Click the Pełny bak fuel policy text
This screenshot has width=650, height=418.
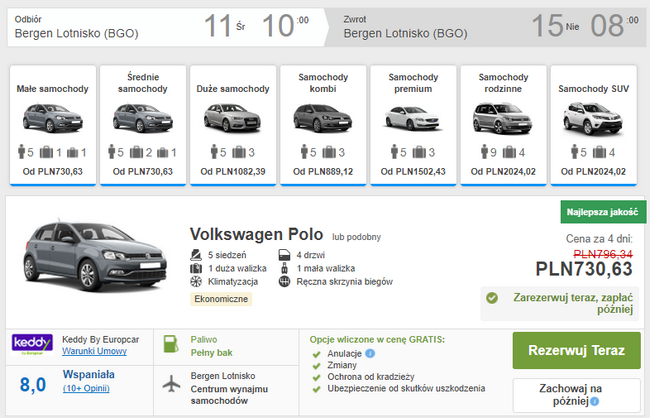coord(211,353)
